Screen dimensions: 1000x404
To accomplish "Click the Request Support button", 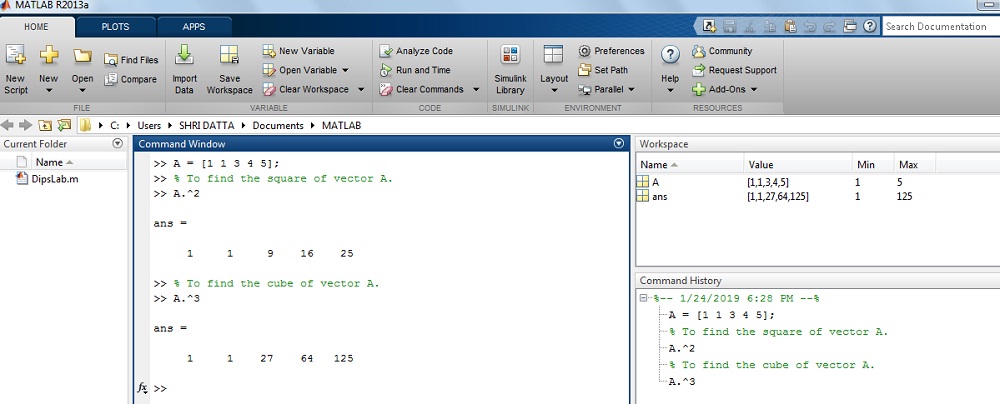I will [741, 70].
